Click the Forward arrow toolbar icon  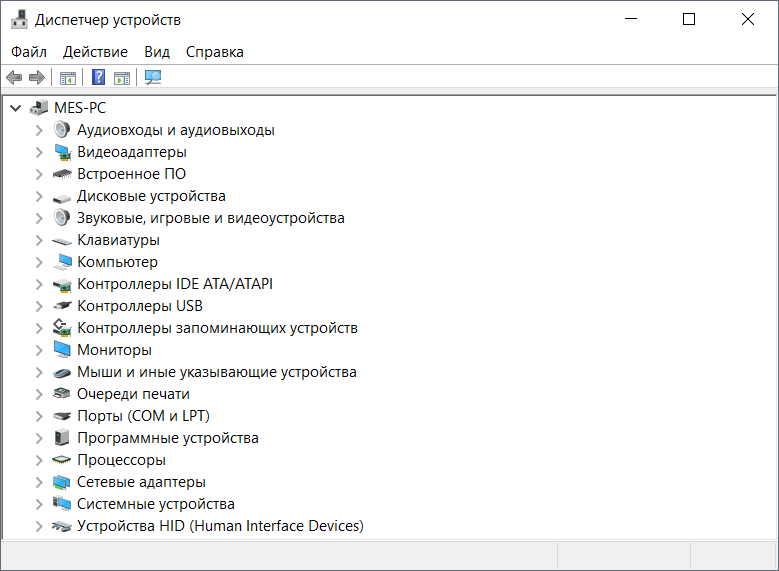(x=37, y=78)
